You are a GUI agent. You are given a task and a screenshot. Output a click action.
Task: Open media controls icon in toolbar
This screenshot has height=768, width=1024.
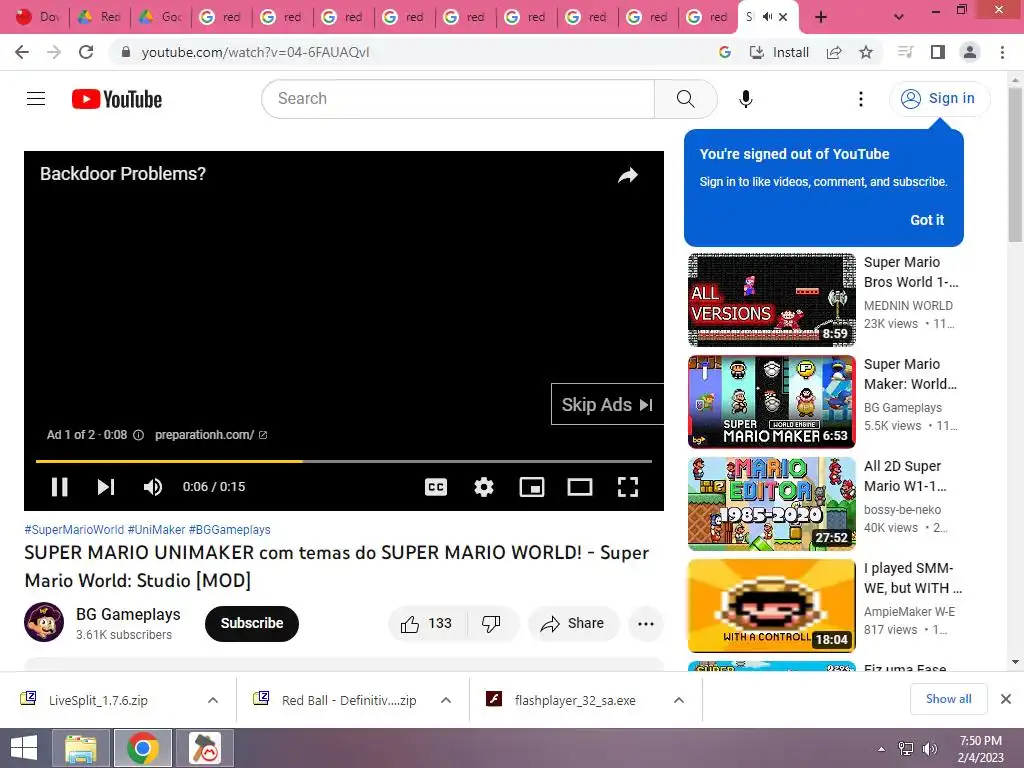tap(905, 52)
